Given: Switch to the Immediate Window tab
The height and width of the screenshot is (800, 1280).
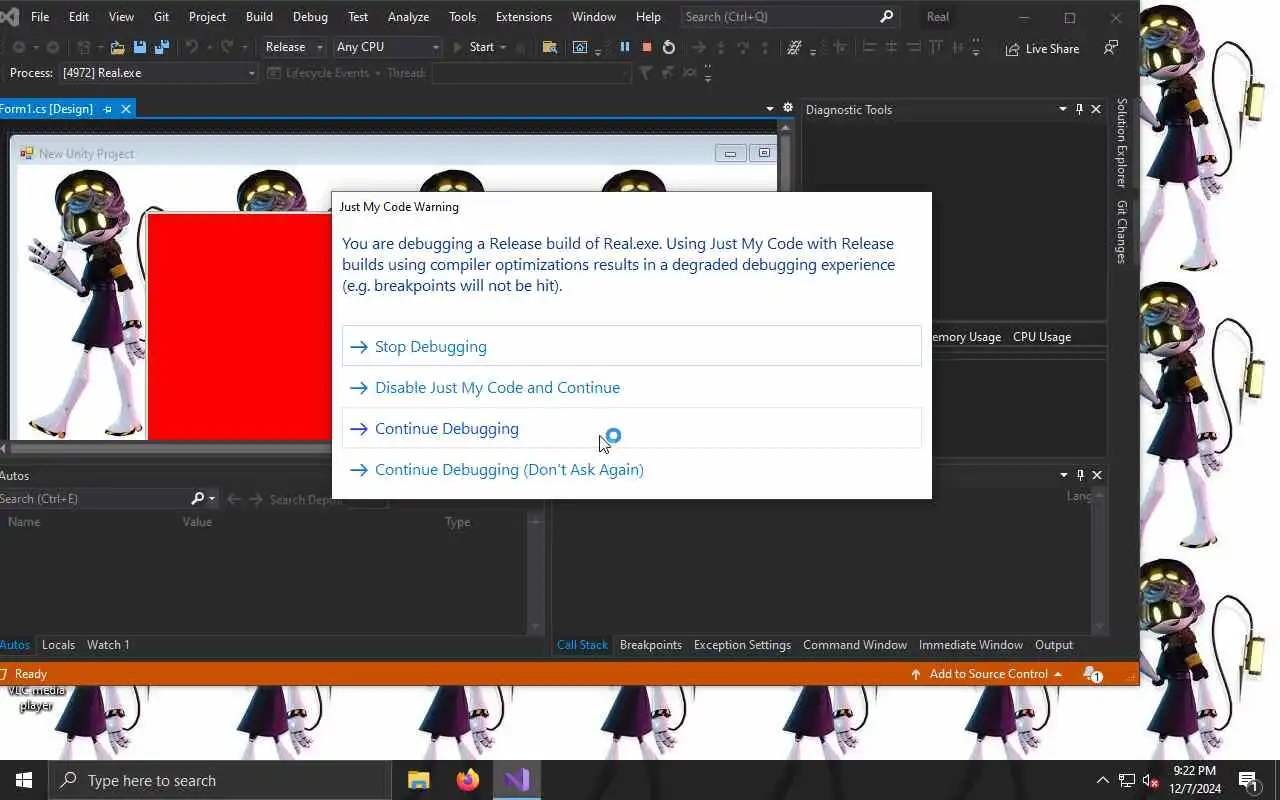Looking at the screenshot, I should [970, 645].
